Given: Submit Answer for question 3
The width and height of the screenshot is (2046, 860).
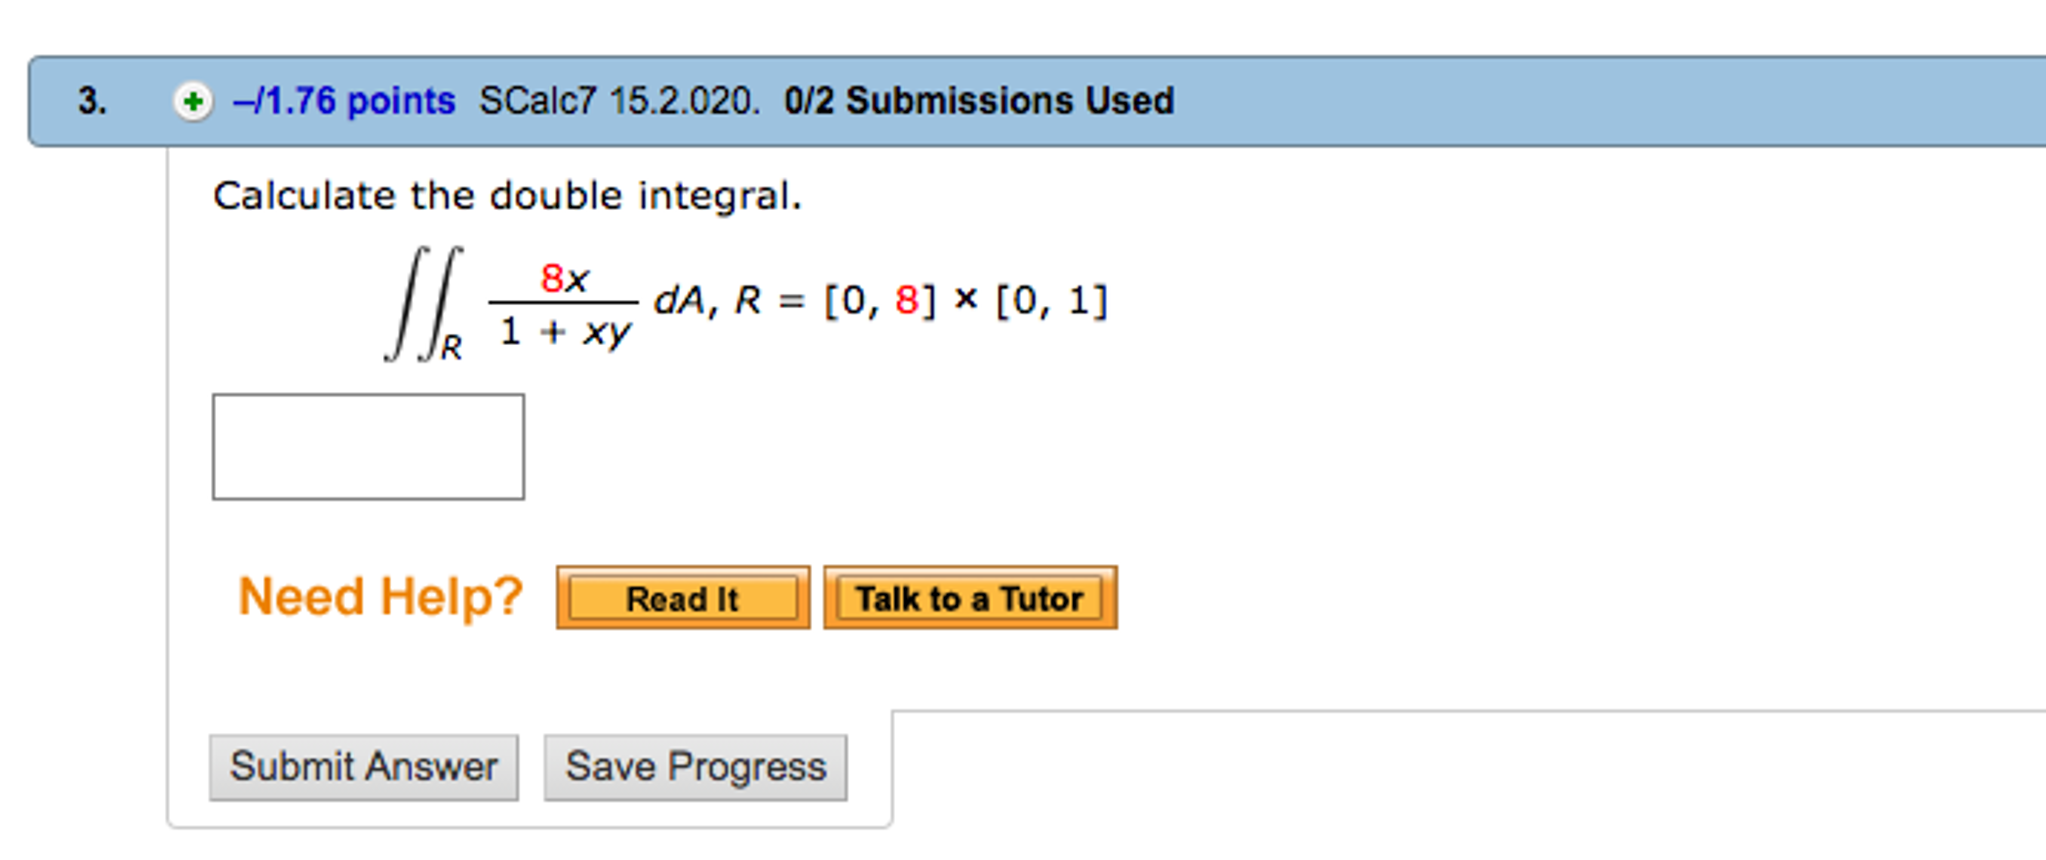Looking at the screenshot, I should coord(364,766).
